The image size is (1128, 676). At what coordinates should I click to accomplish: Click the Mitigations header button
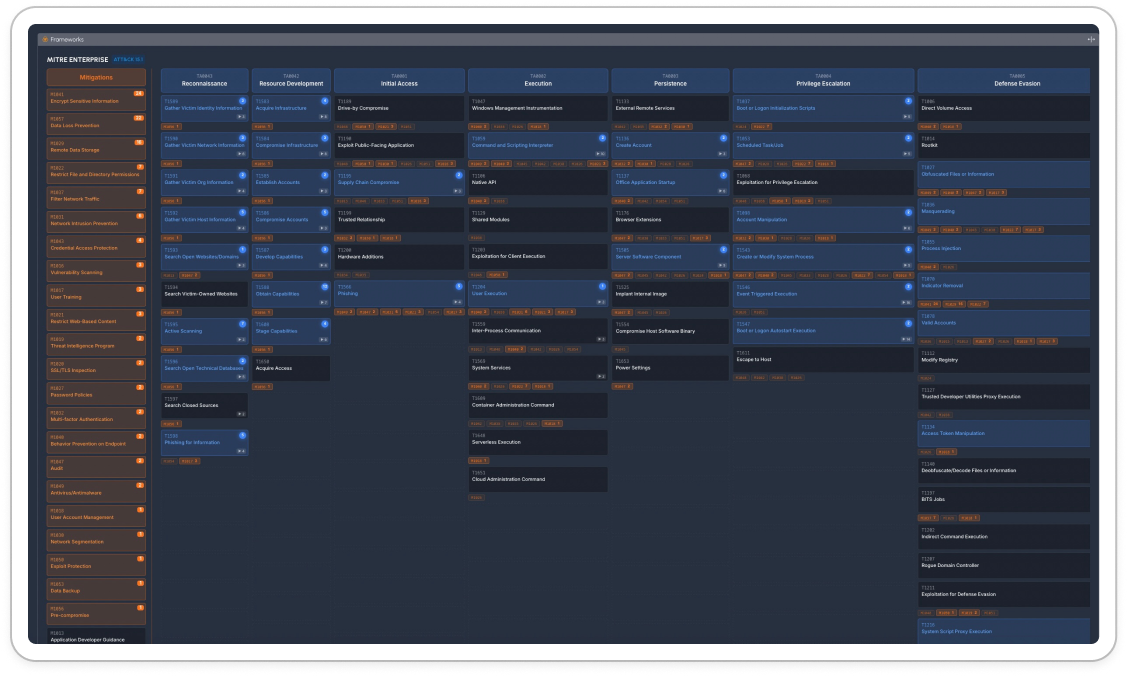pyautogui.click(x=96, y=77)
